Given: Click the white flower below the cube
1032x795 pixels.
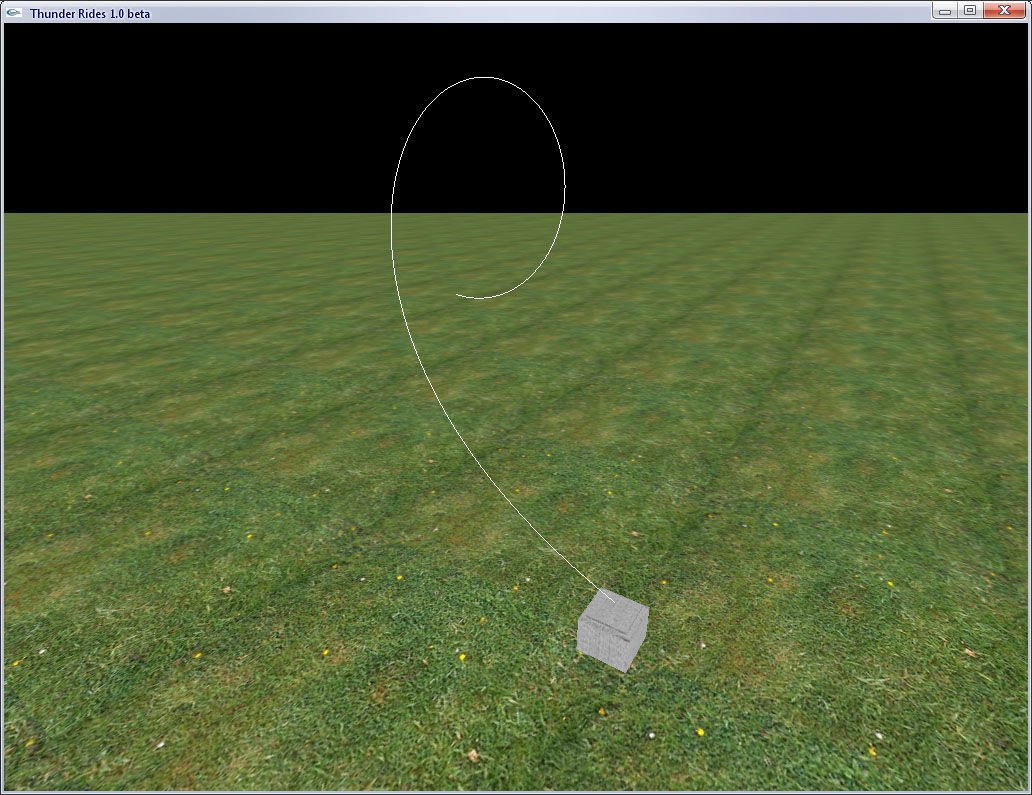Looking at the screenshot, I should pos(652,735).
